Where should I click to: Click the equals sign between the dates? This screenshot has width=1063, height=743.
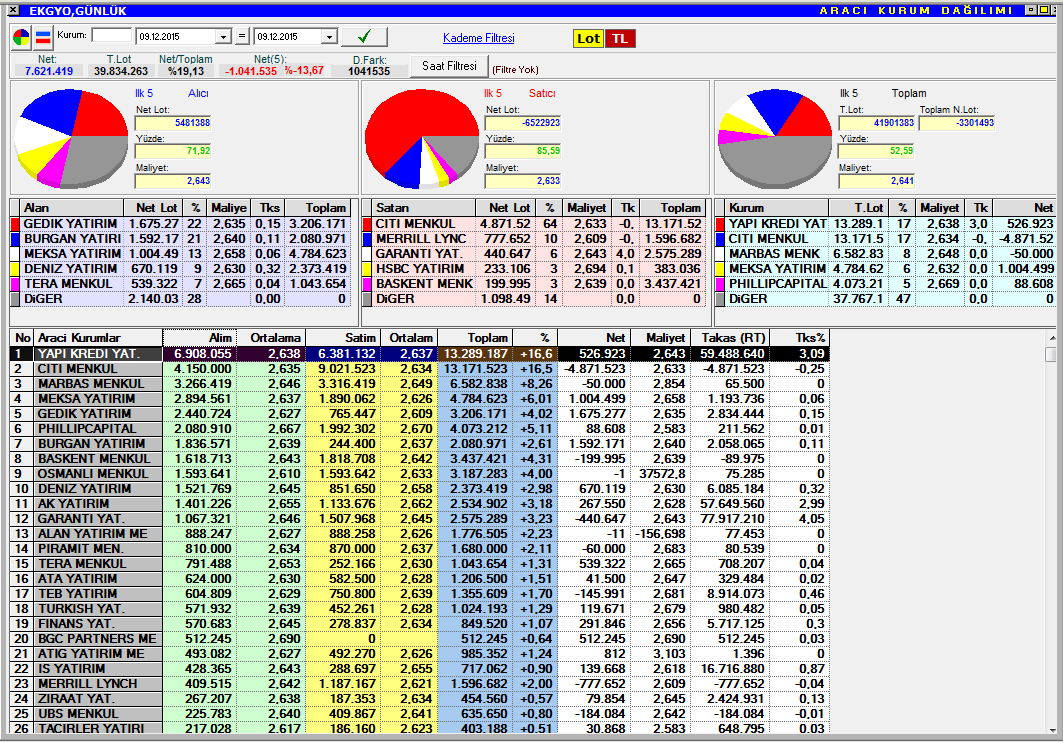point(242,37)
